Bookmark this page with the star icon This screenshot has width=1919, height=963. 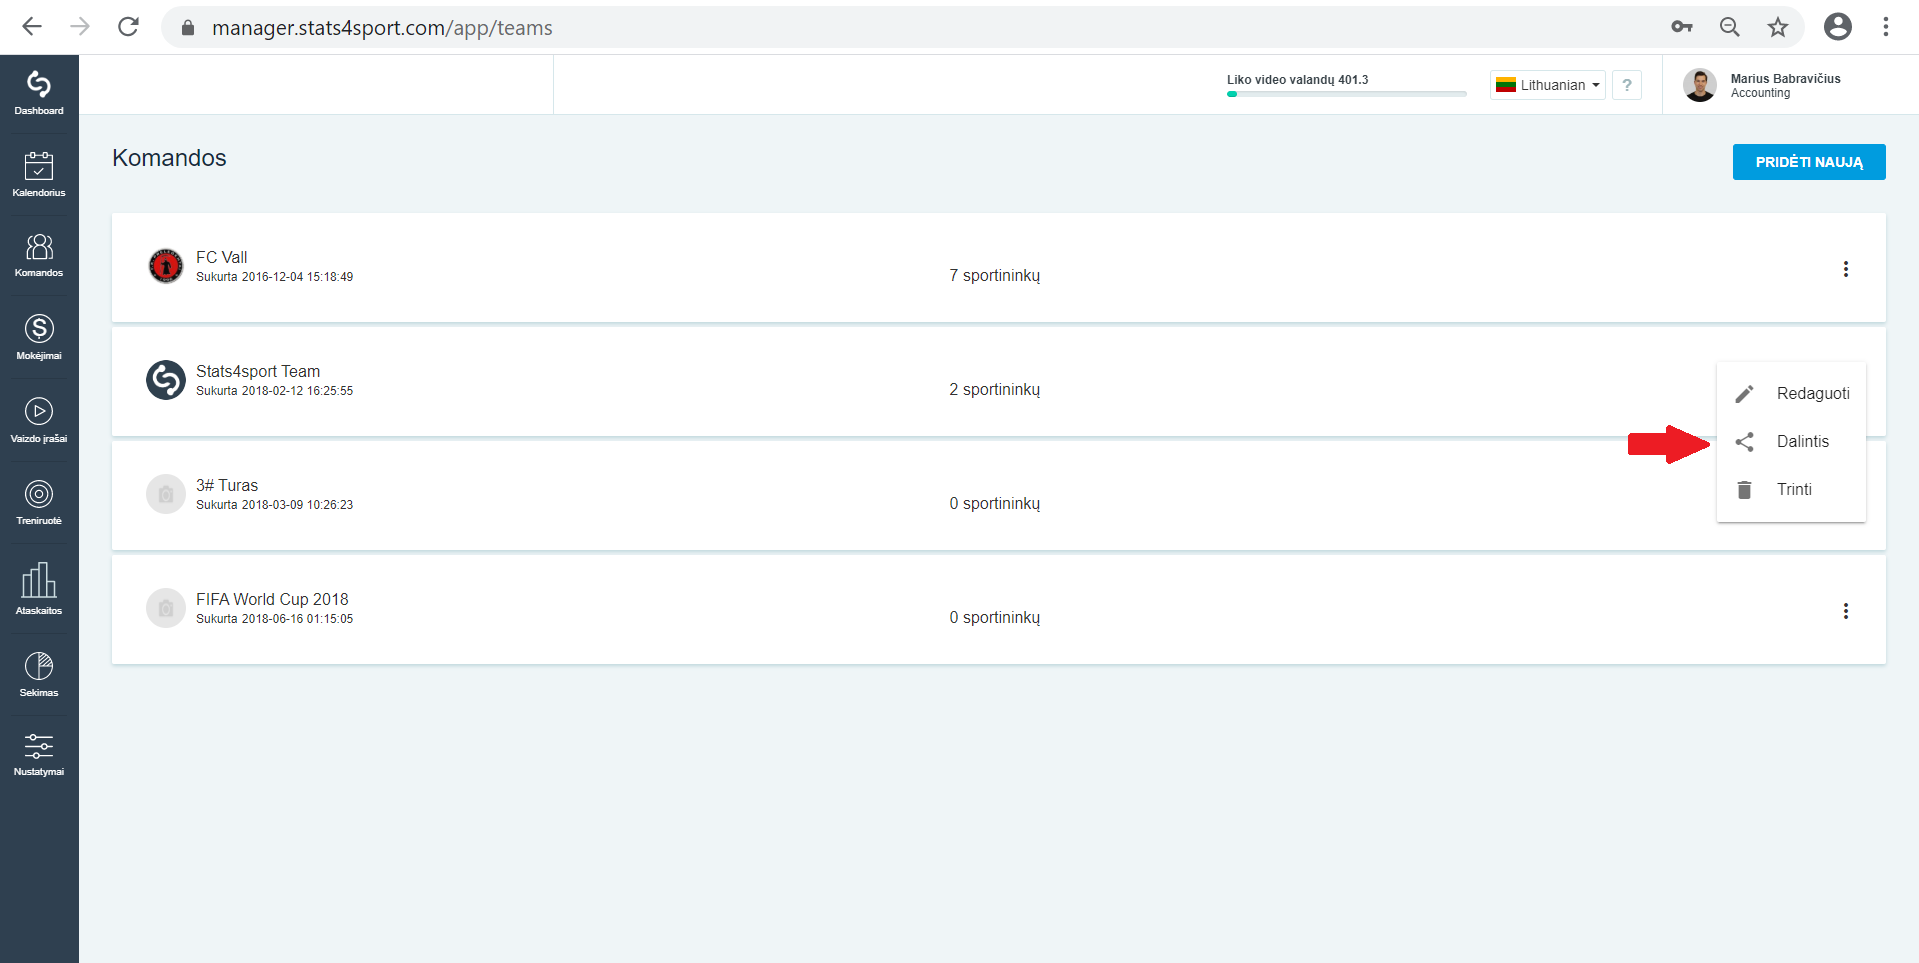click(x=1777, y=27)
